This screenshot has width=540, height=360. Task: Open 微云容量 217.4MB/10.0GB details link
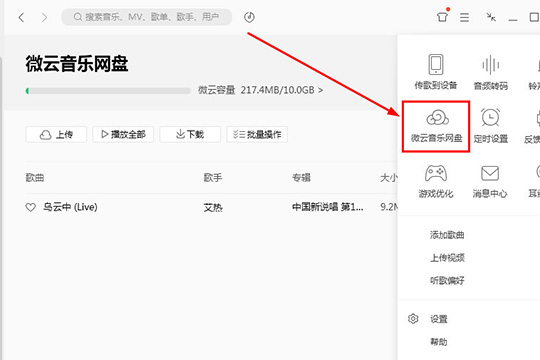click(x=260, y=90)
